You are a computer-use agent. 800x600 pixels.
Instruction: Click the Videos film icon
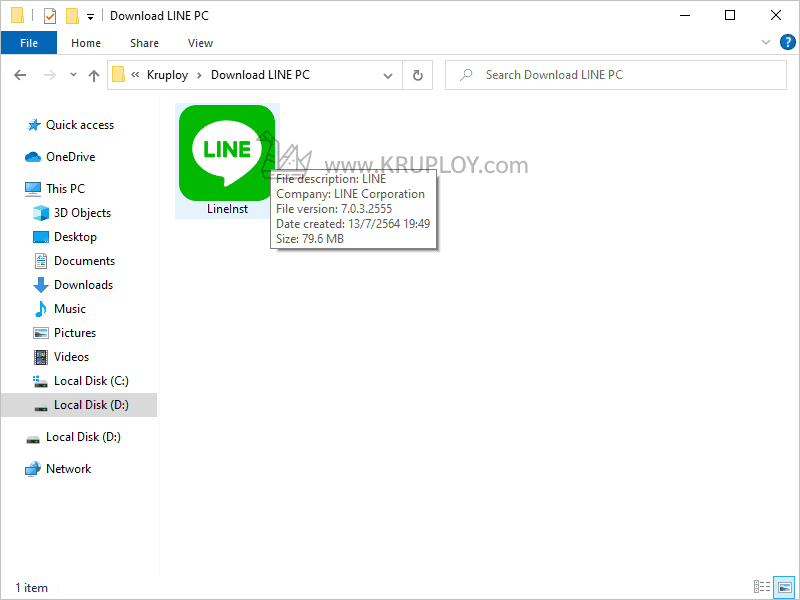click(41, 357)
